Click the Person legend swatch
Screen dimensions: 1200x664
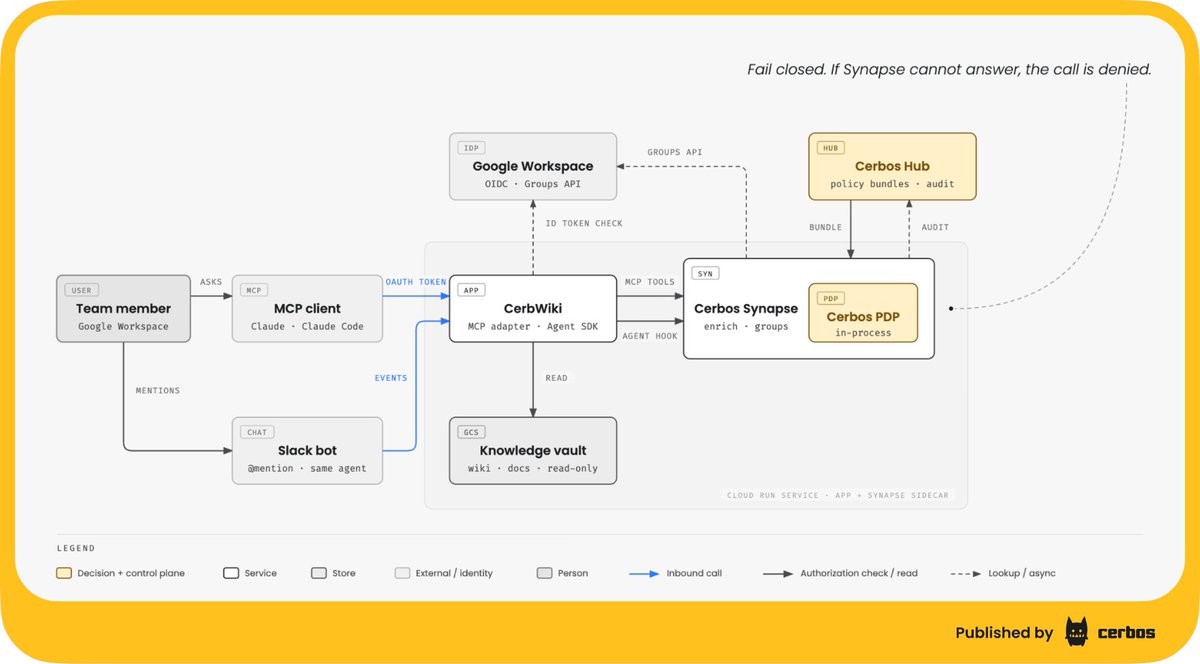[x=544, y=573]
